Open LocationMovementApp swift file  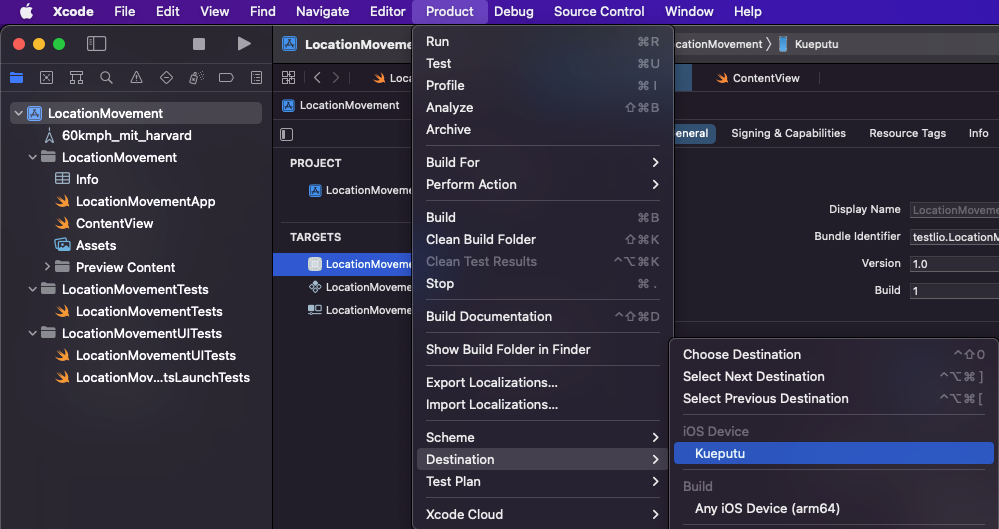pyautogui.click(x=136, y=201)
